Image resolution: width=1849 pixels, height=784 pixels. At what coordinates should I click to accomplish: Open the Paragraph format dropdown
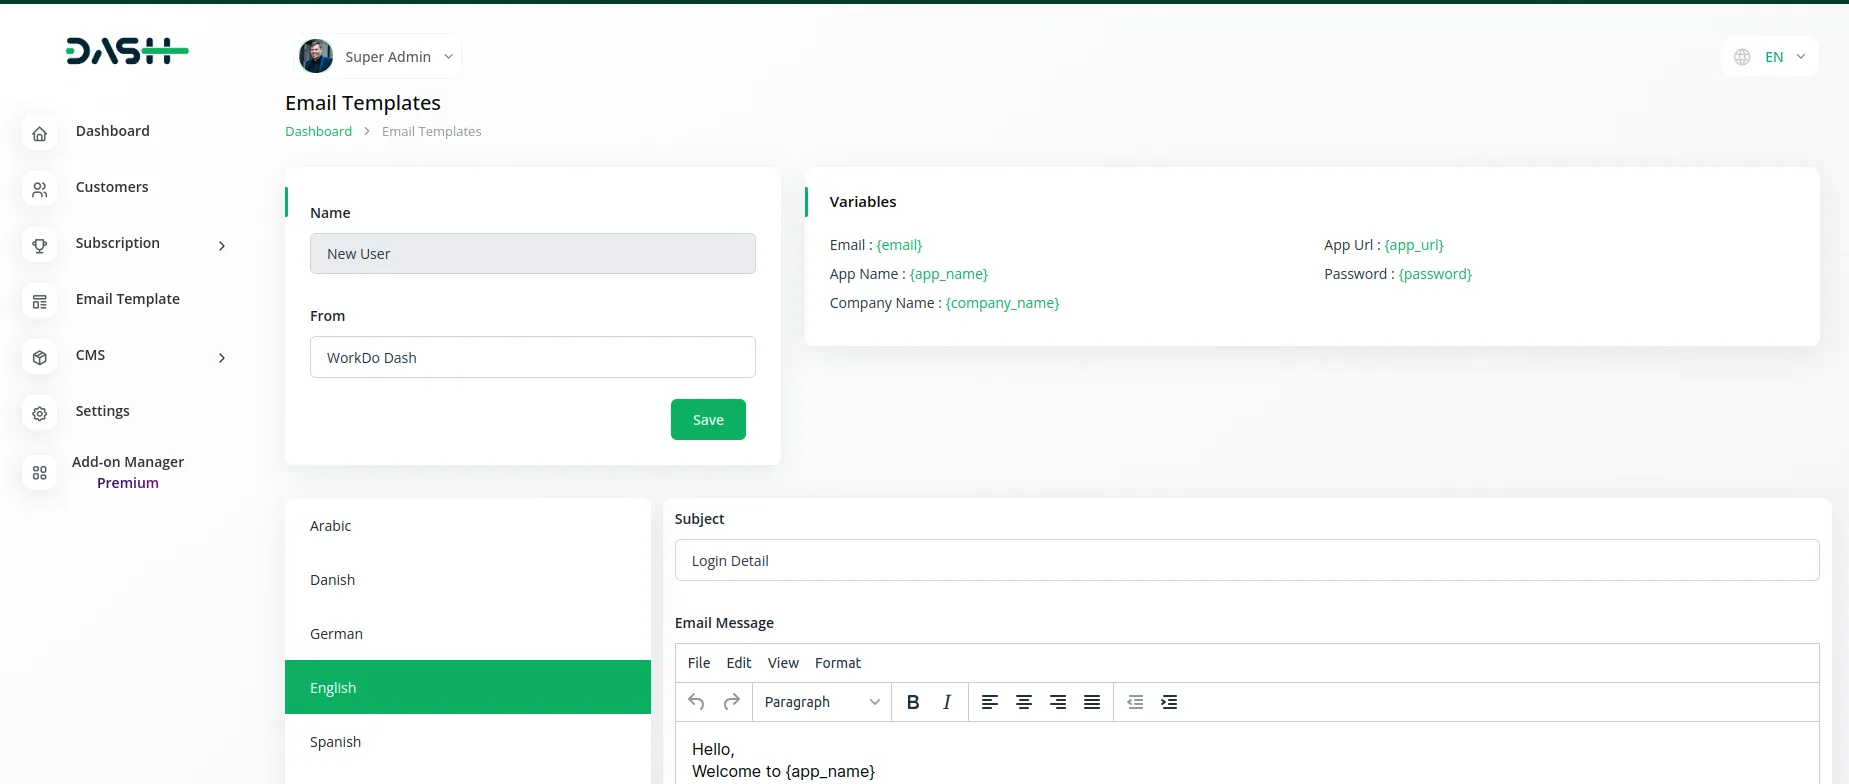click(821, 702)
